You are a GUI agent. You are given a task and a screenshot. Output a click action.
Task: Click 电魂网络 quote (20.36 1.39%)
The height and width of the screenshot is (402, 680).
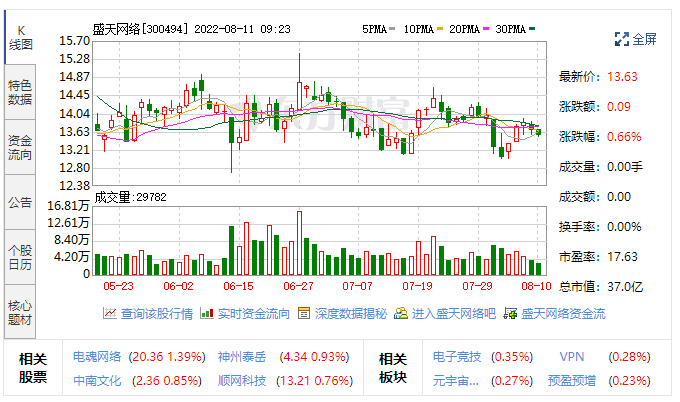167,357
